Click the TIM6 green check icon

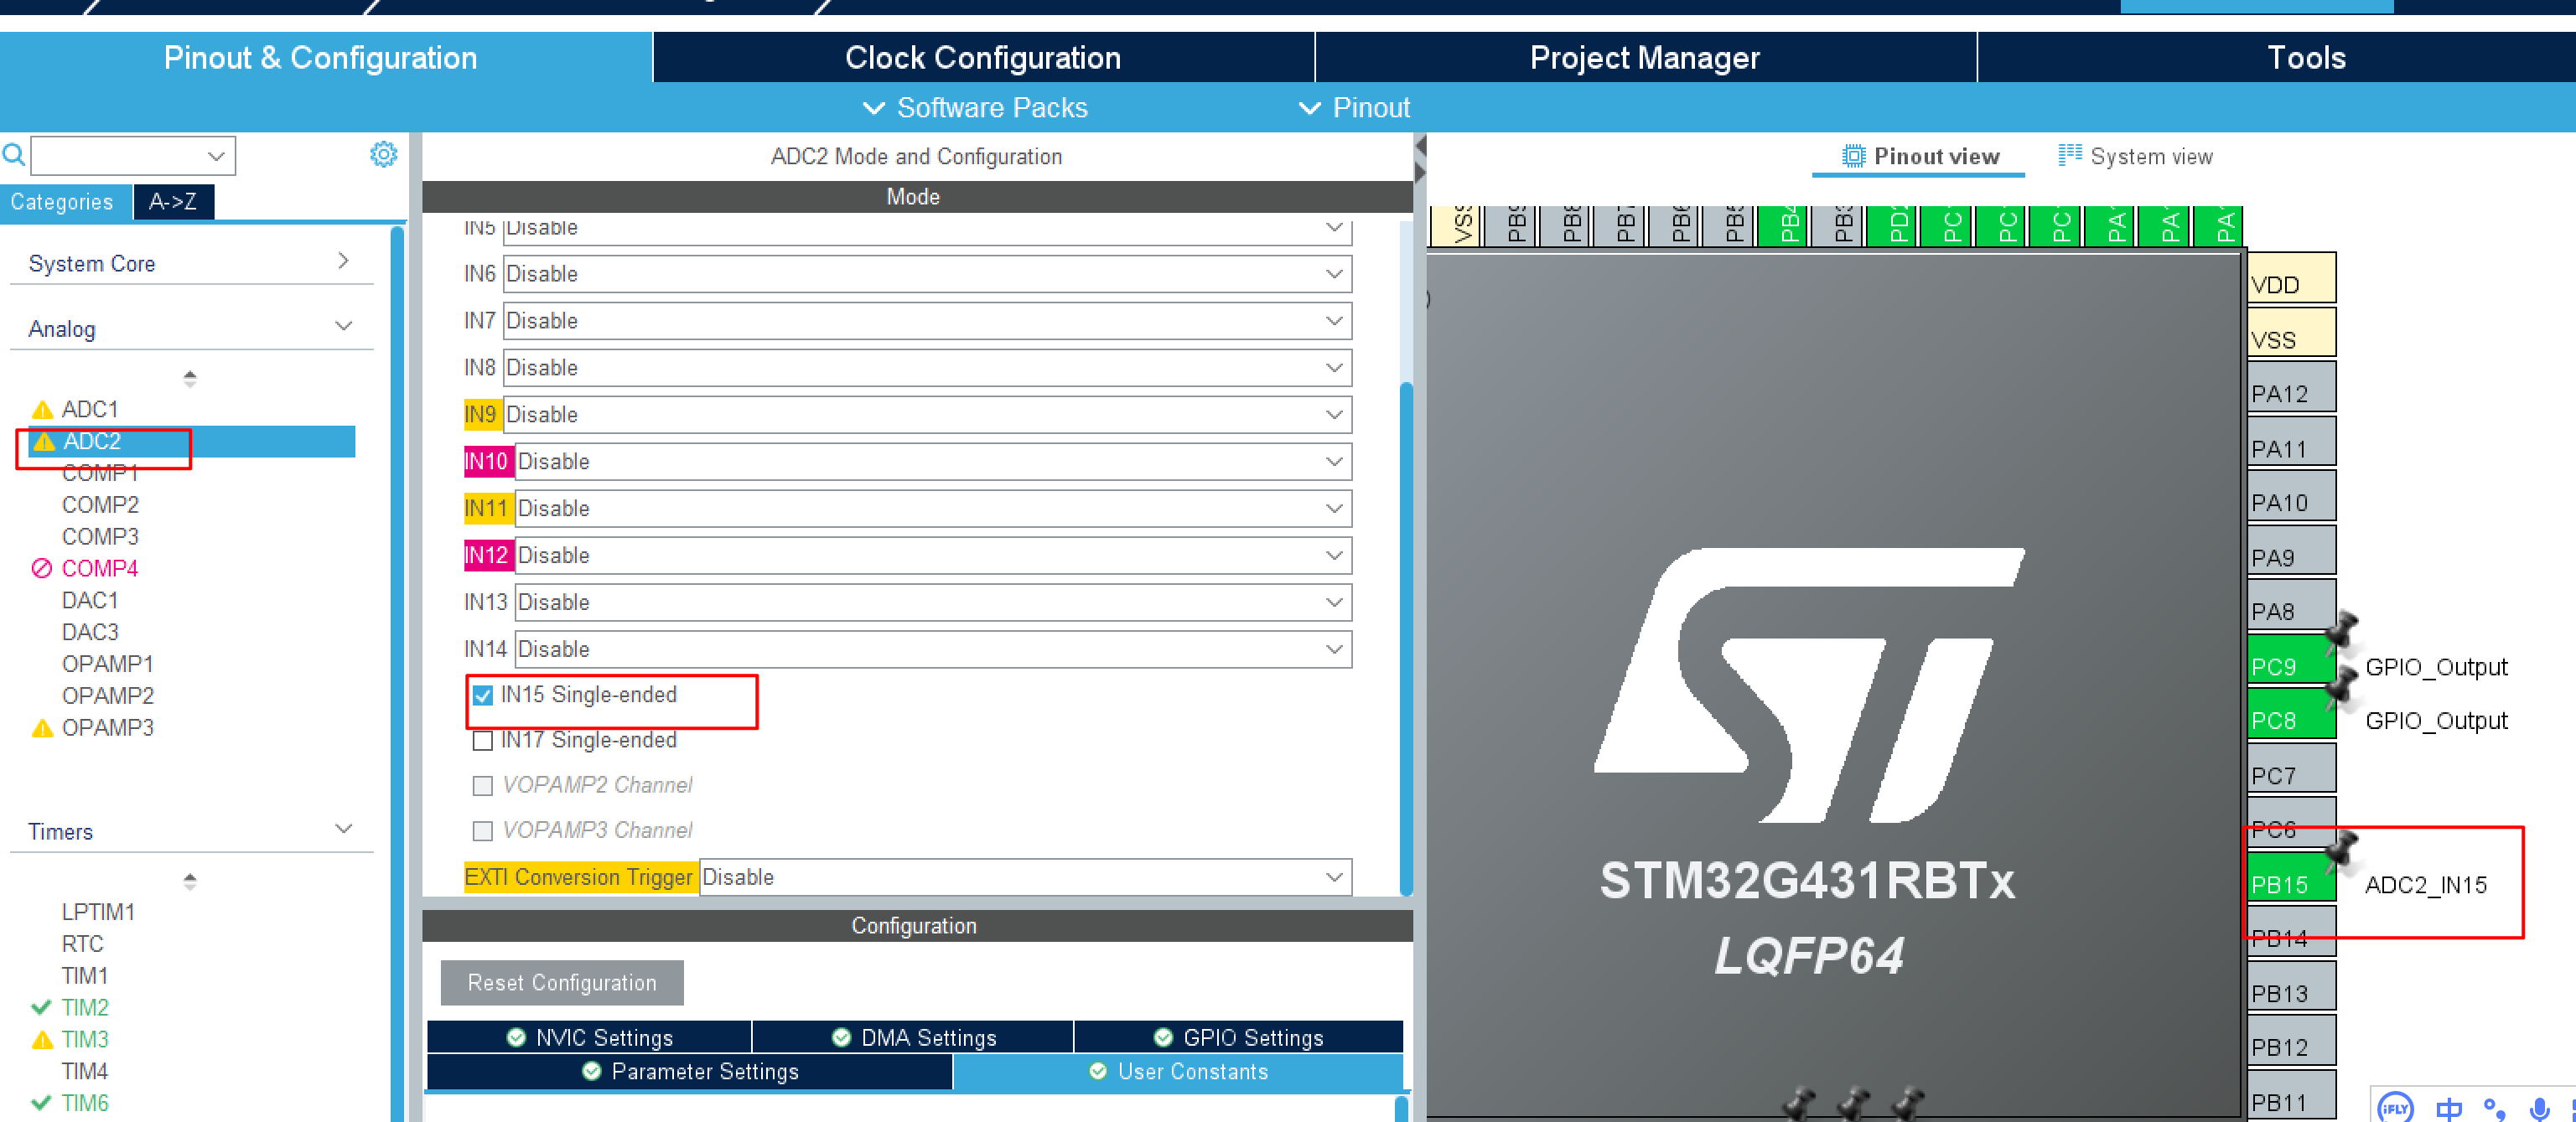point(41,1103)
